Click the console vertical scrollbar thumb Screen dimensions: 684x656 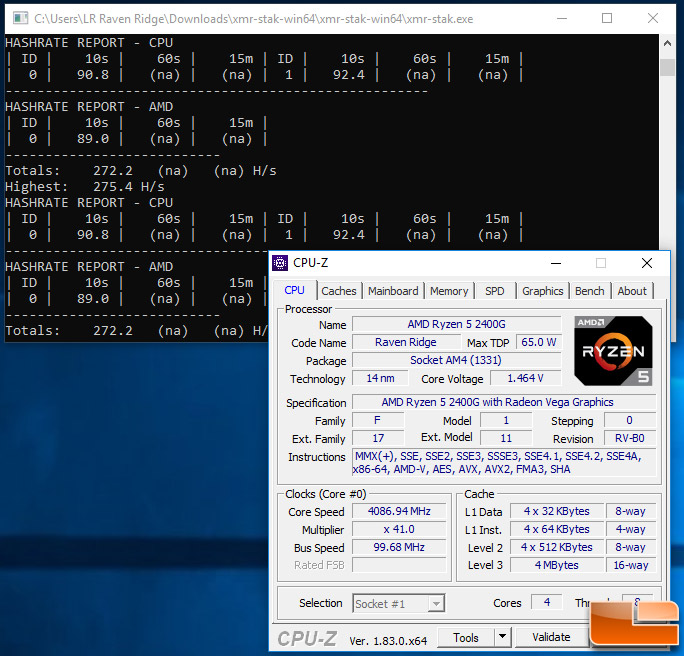[667, 68]
